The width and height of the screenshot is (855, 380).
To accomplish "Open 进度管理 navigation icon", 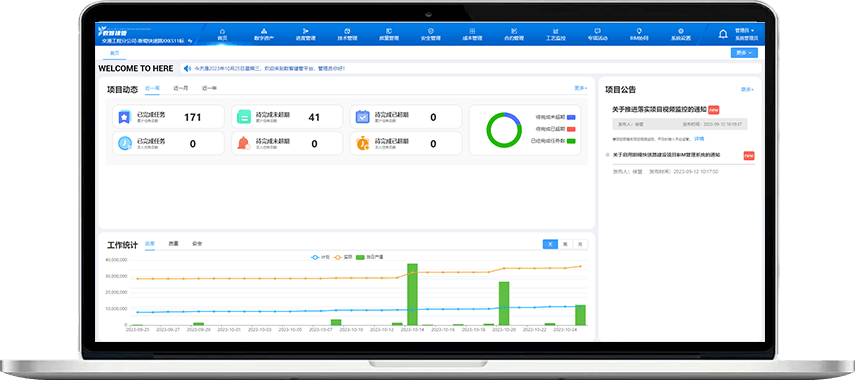I will pyautogui.click(x=305, y=31).
